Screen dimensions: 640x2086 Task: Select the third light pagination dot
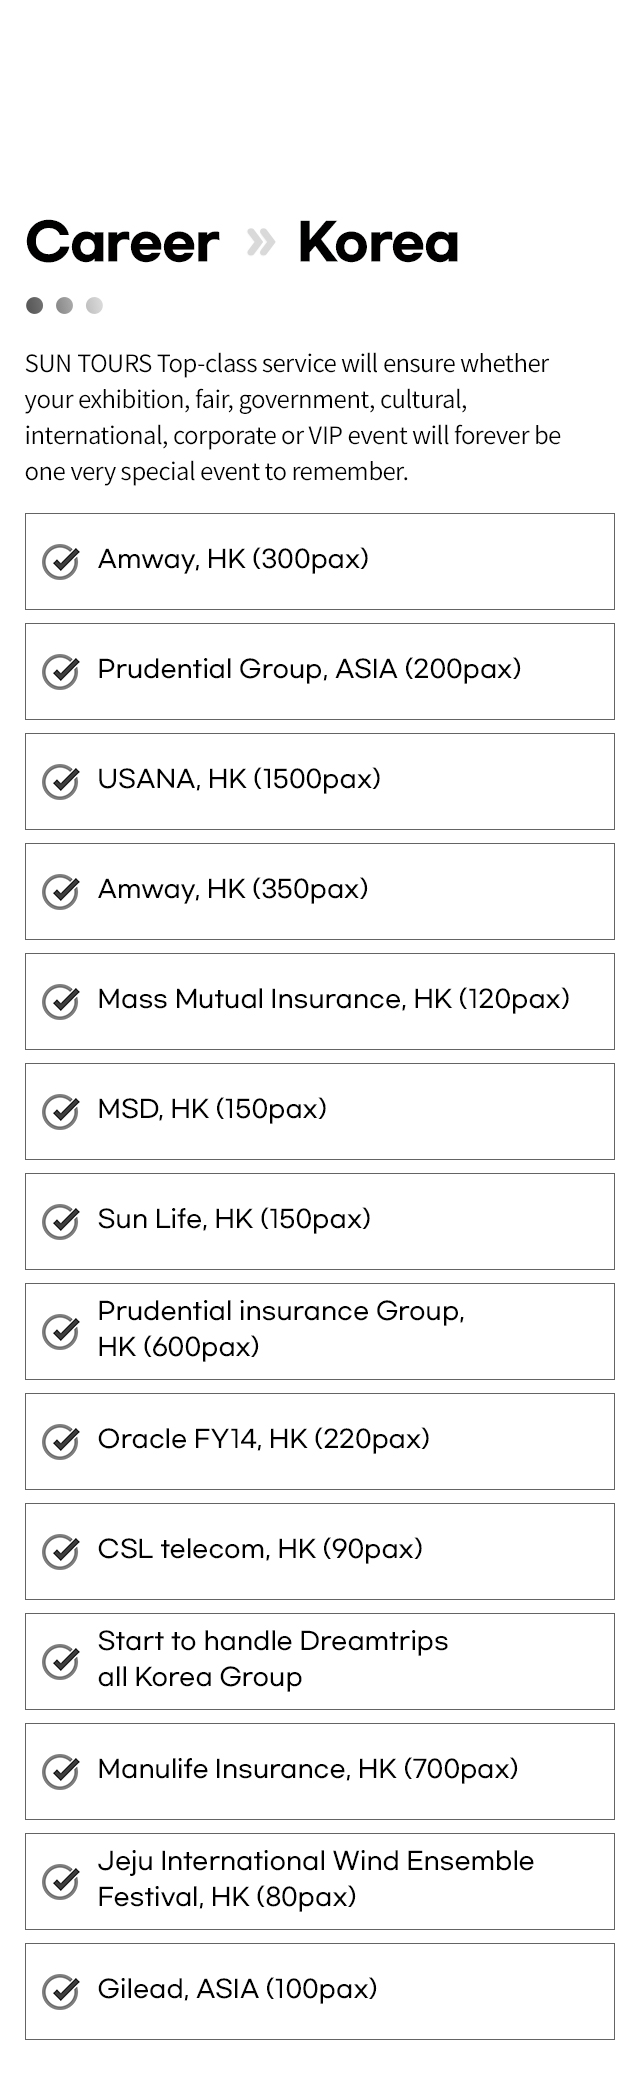coord(94,305)
